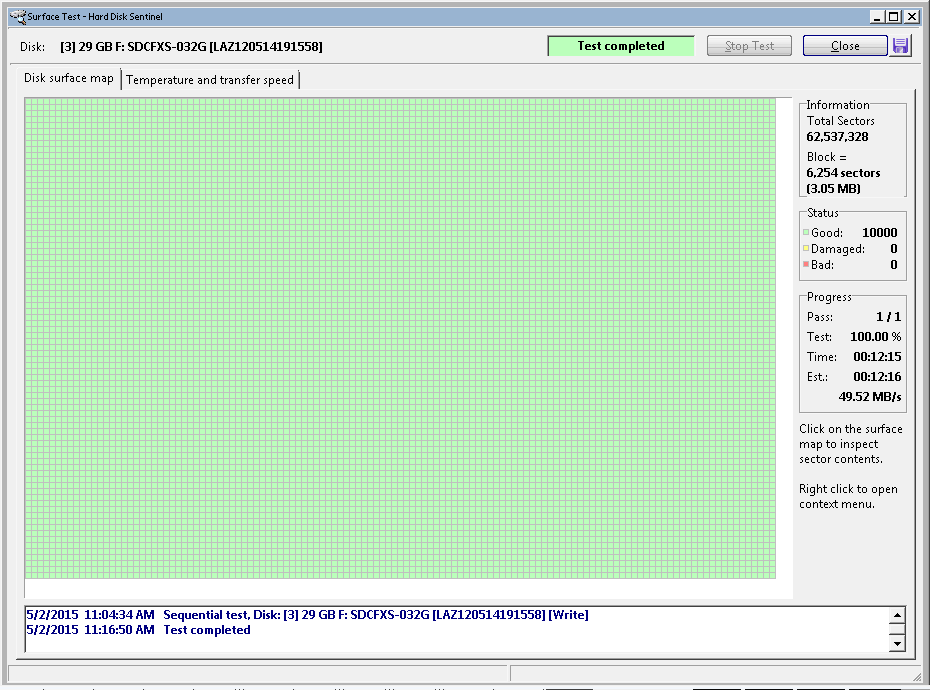This screenshot has height=690, width=930.
Task: Switch to Temperature and transfer speed tab
Action: tap(210, 80)
